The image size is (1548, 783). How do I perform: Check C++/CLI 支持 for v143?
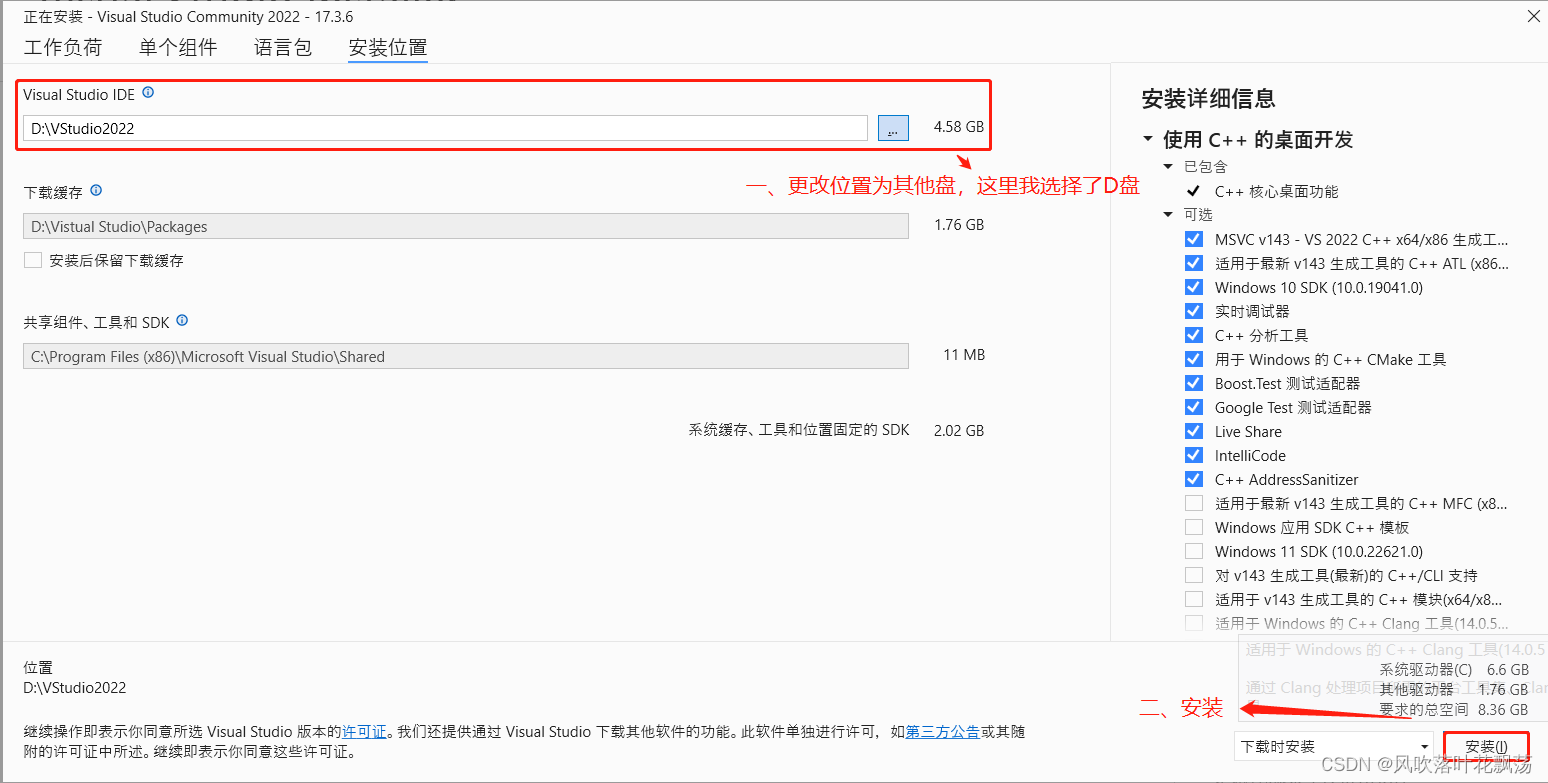pos(1193,575)
